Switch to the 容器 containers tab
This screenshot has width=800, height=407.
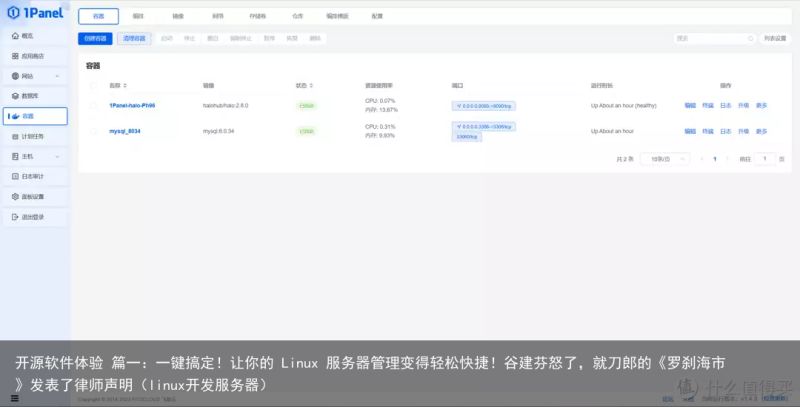pyautogui.click(x=98, y=16)
